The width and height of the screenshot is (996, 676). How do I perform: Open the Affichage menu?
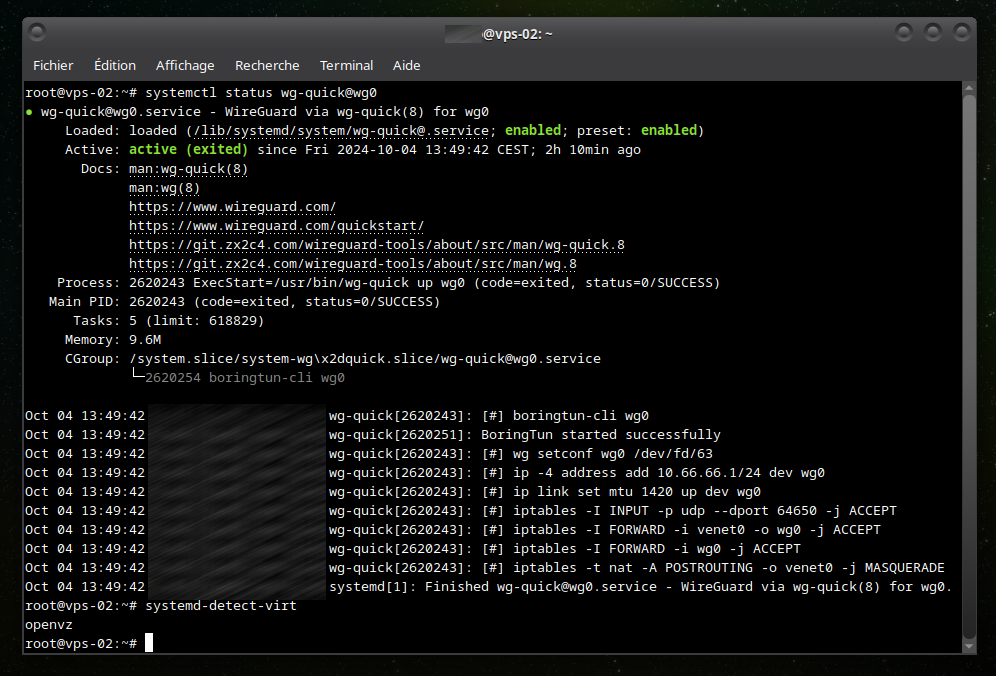pyautogui.click(x=185, y=65)
